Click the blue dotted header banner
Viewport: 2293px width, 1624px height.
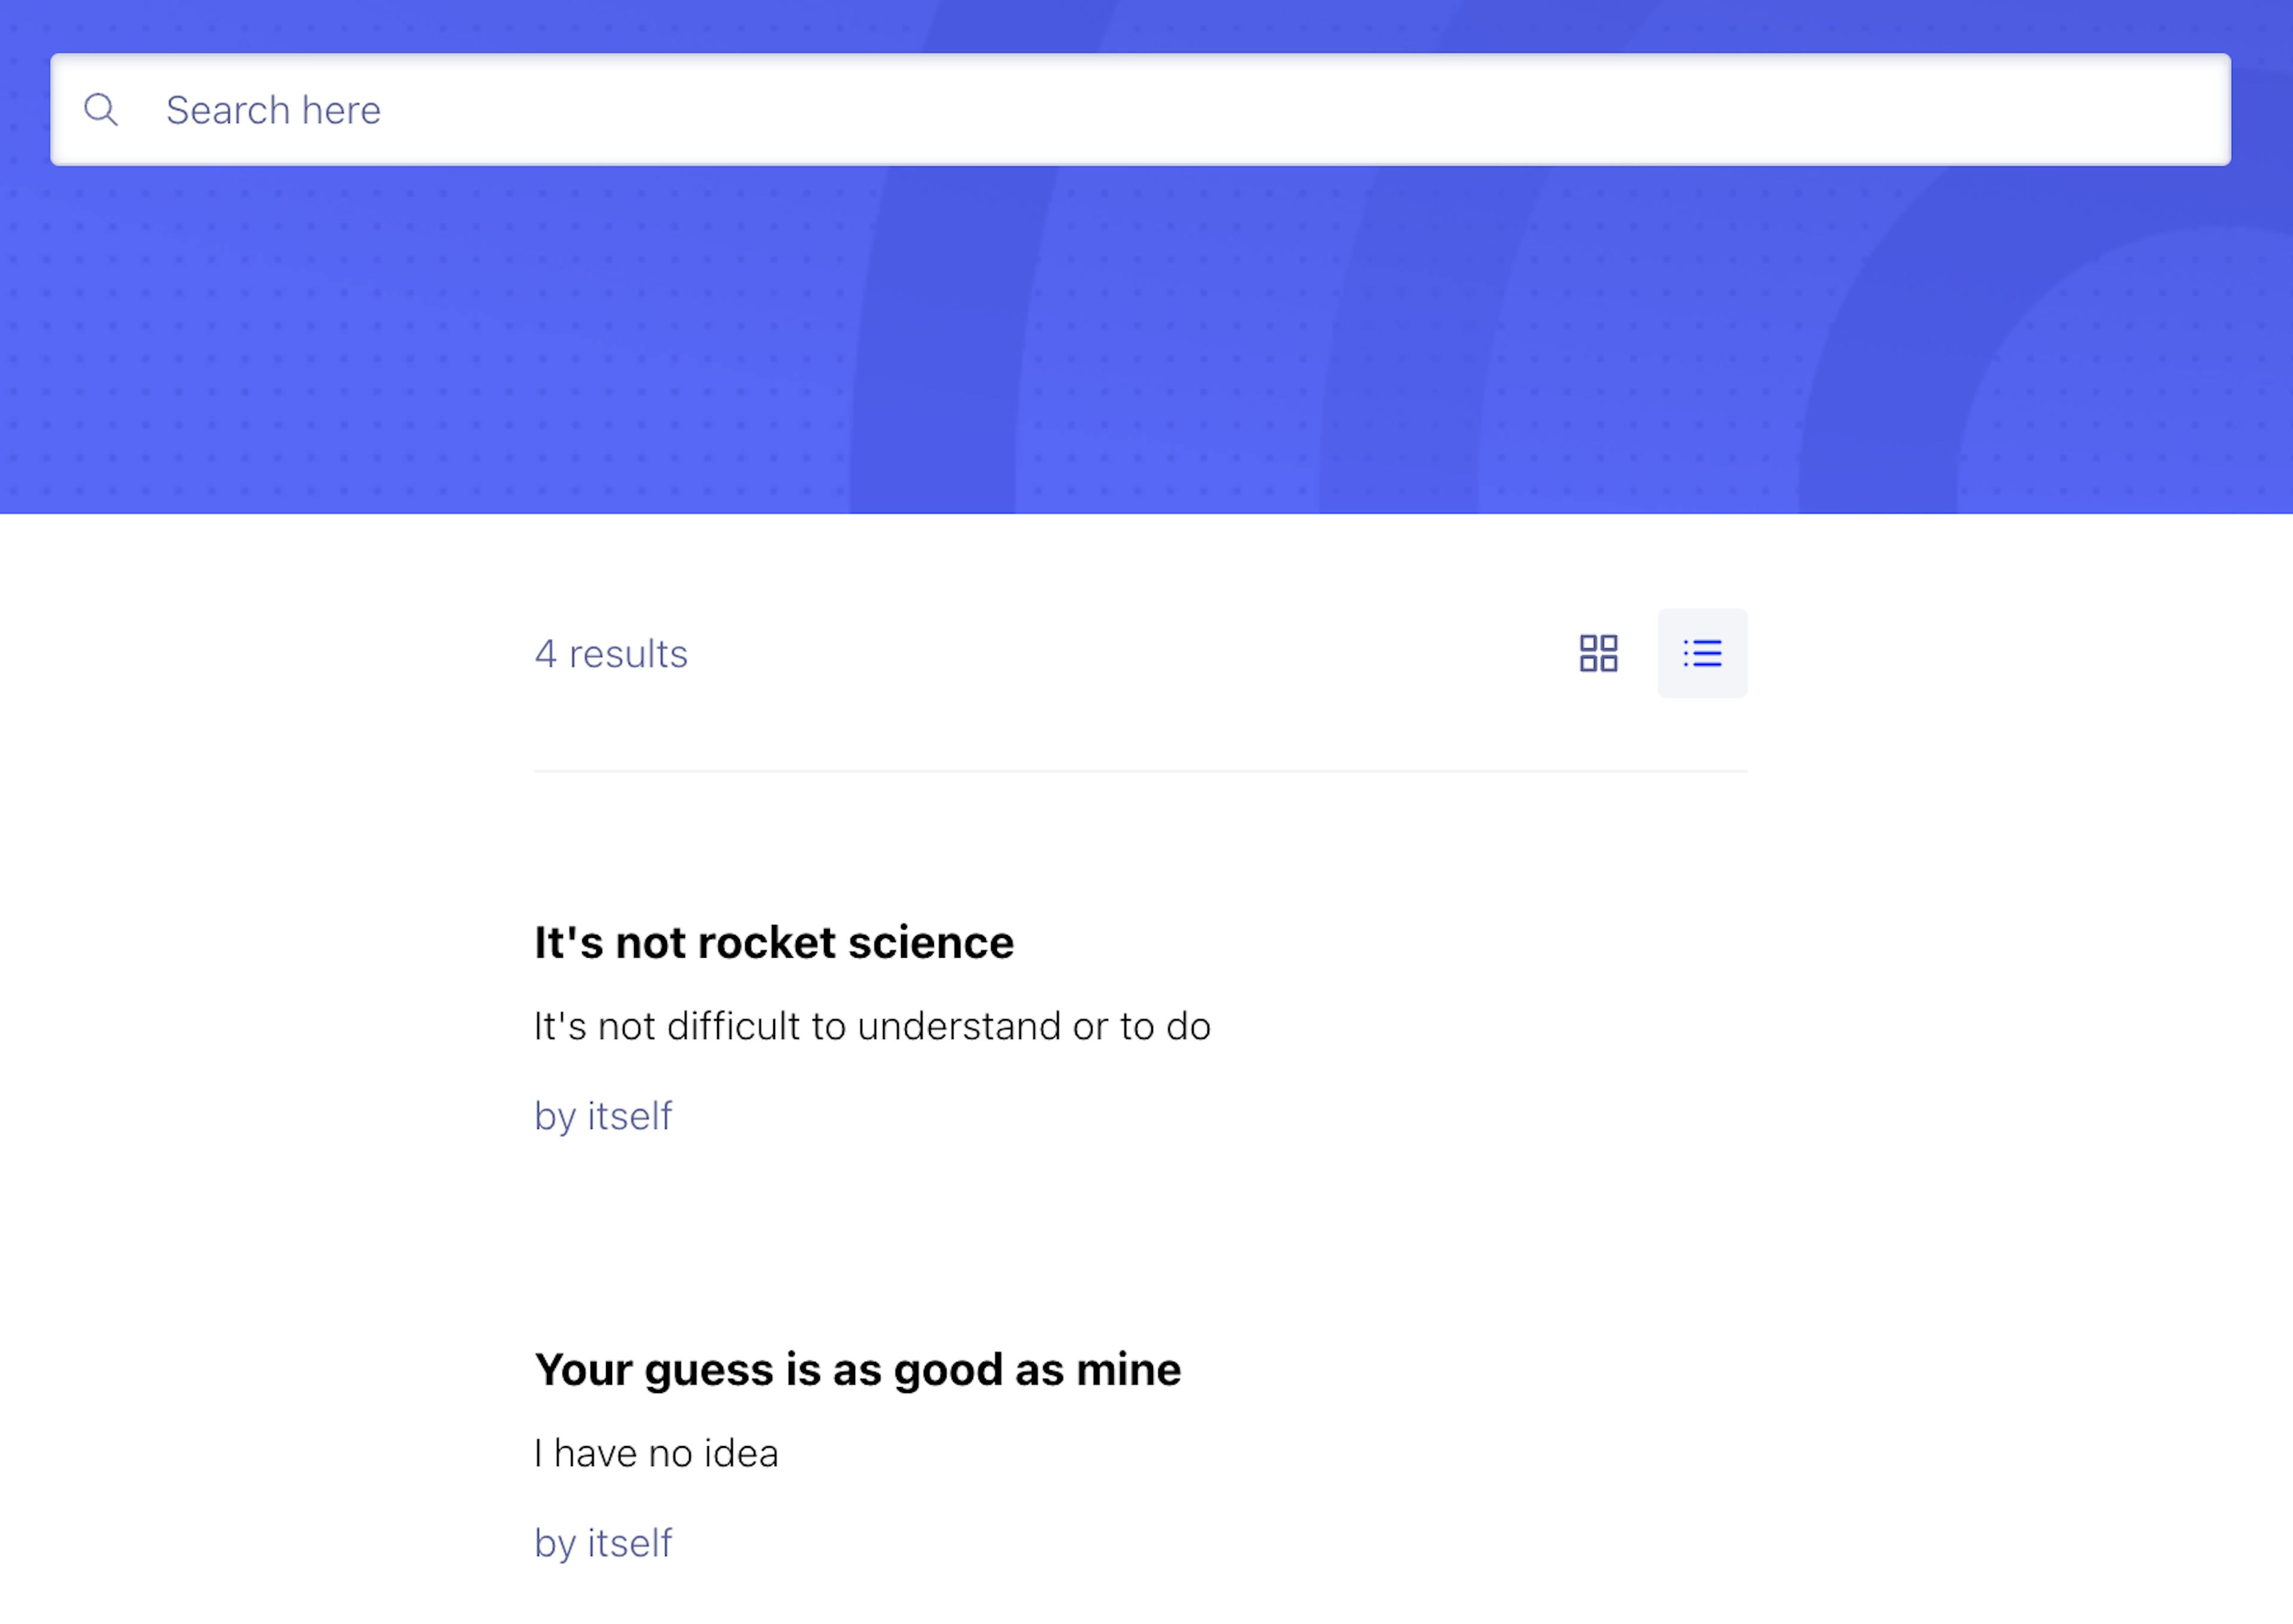[1146, 340]
